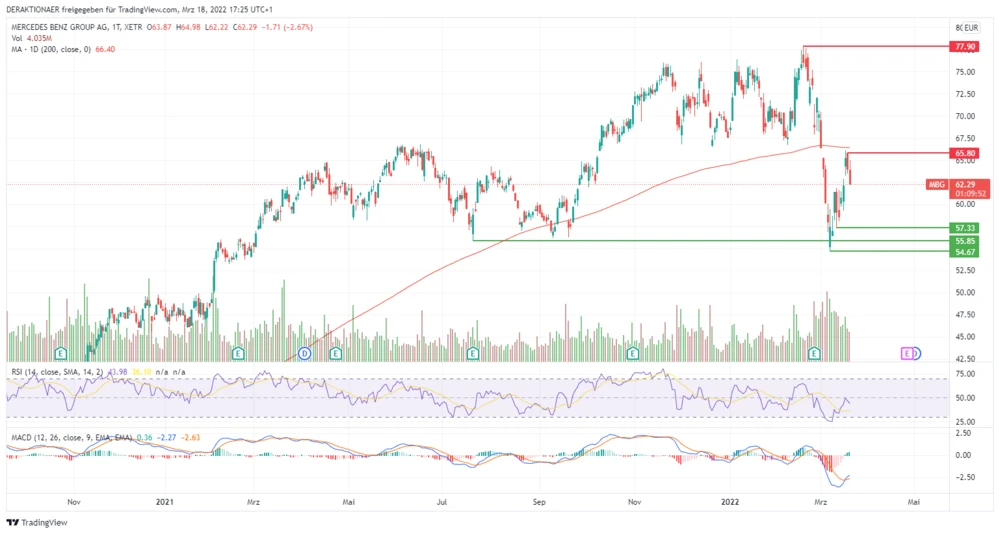This screenshot has height=534, width=1000.
Task: Open the earnings E marker just before Mrz 2021
Action: point(238,353)
